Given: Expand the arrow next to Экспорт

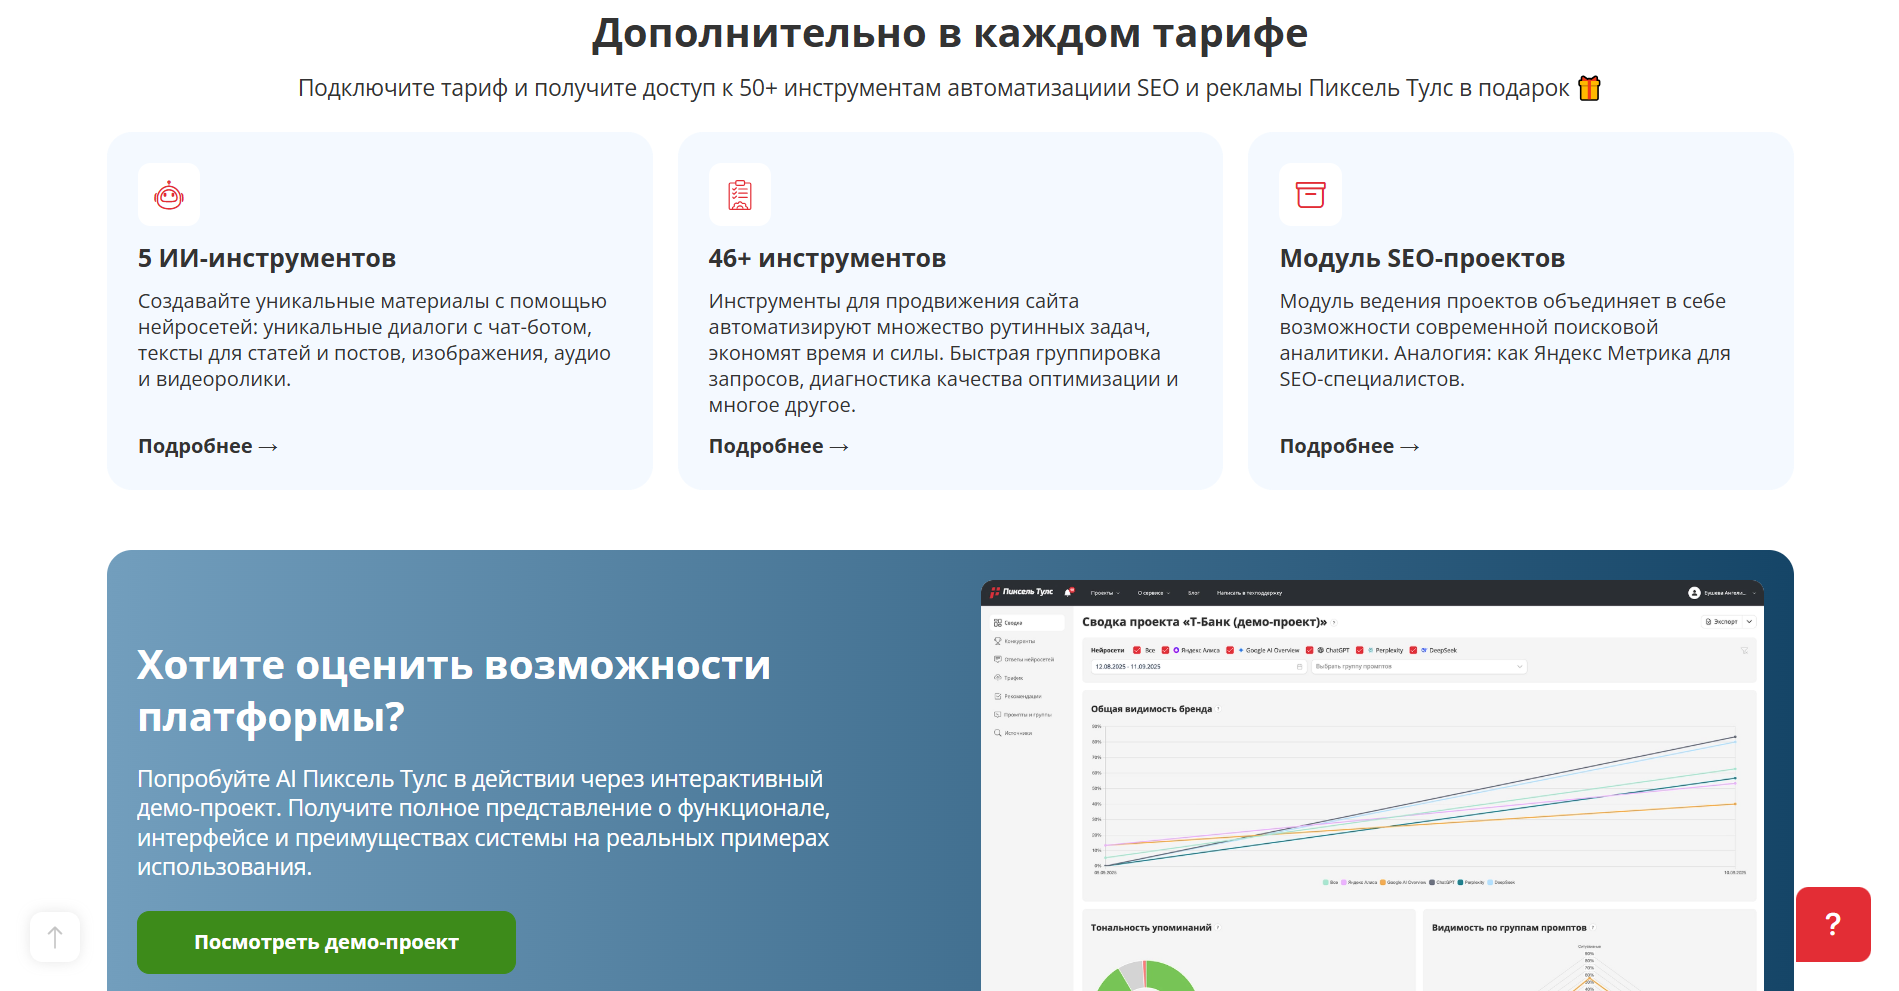Looking at the screenshot, I should [x=1749, y=621].
